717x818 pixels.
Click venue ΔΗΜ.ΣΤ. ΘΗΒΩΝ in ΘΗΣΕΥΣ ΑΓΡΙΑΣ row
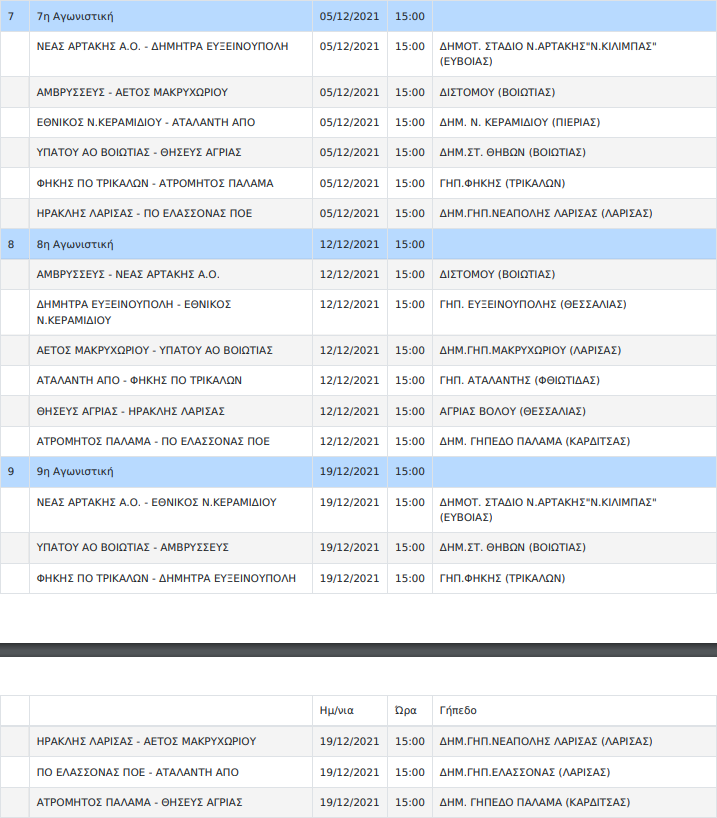(512, 152)
